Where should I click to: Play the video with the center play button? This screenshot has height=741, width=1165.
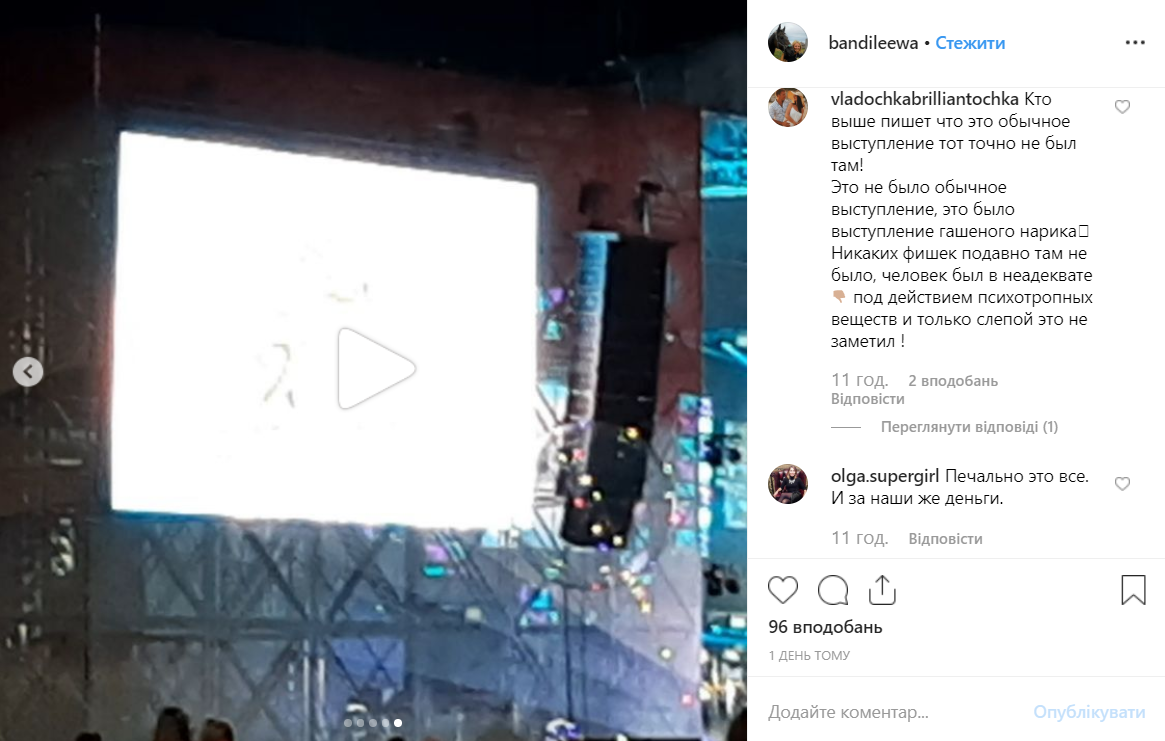point(376,368)
